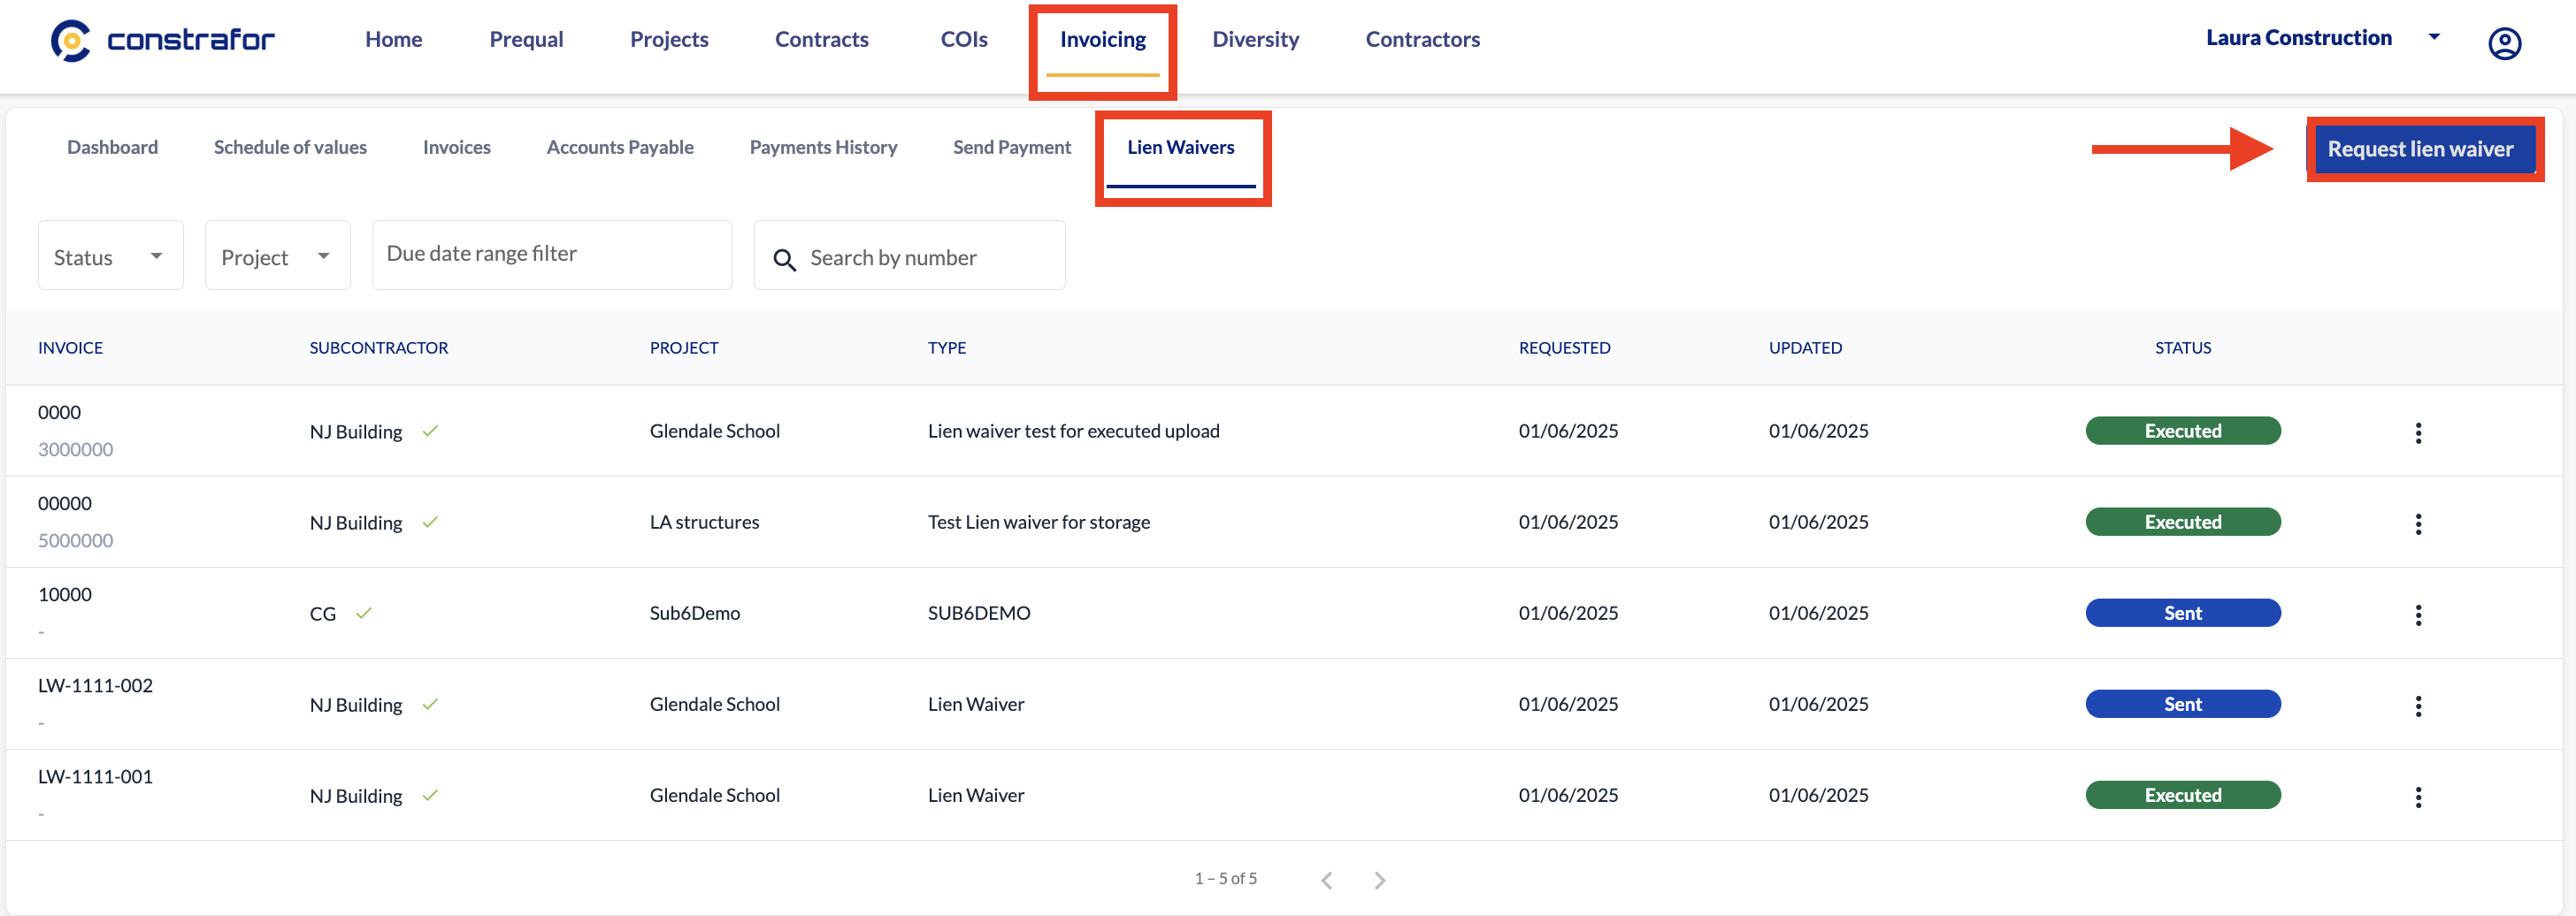Sort by STATUS column header

(x=2182, y=347)
